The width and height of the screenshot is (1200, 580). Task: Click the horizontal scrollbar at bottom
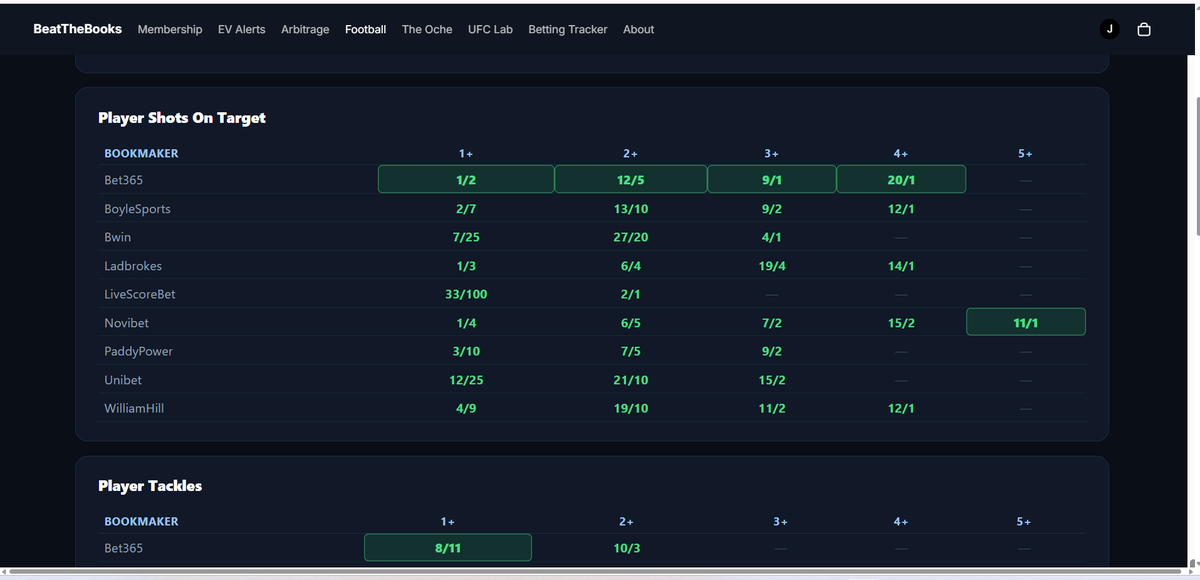point(597,571)
